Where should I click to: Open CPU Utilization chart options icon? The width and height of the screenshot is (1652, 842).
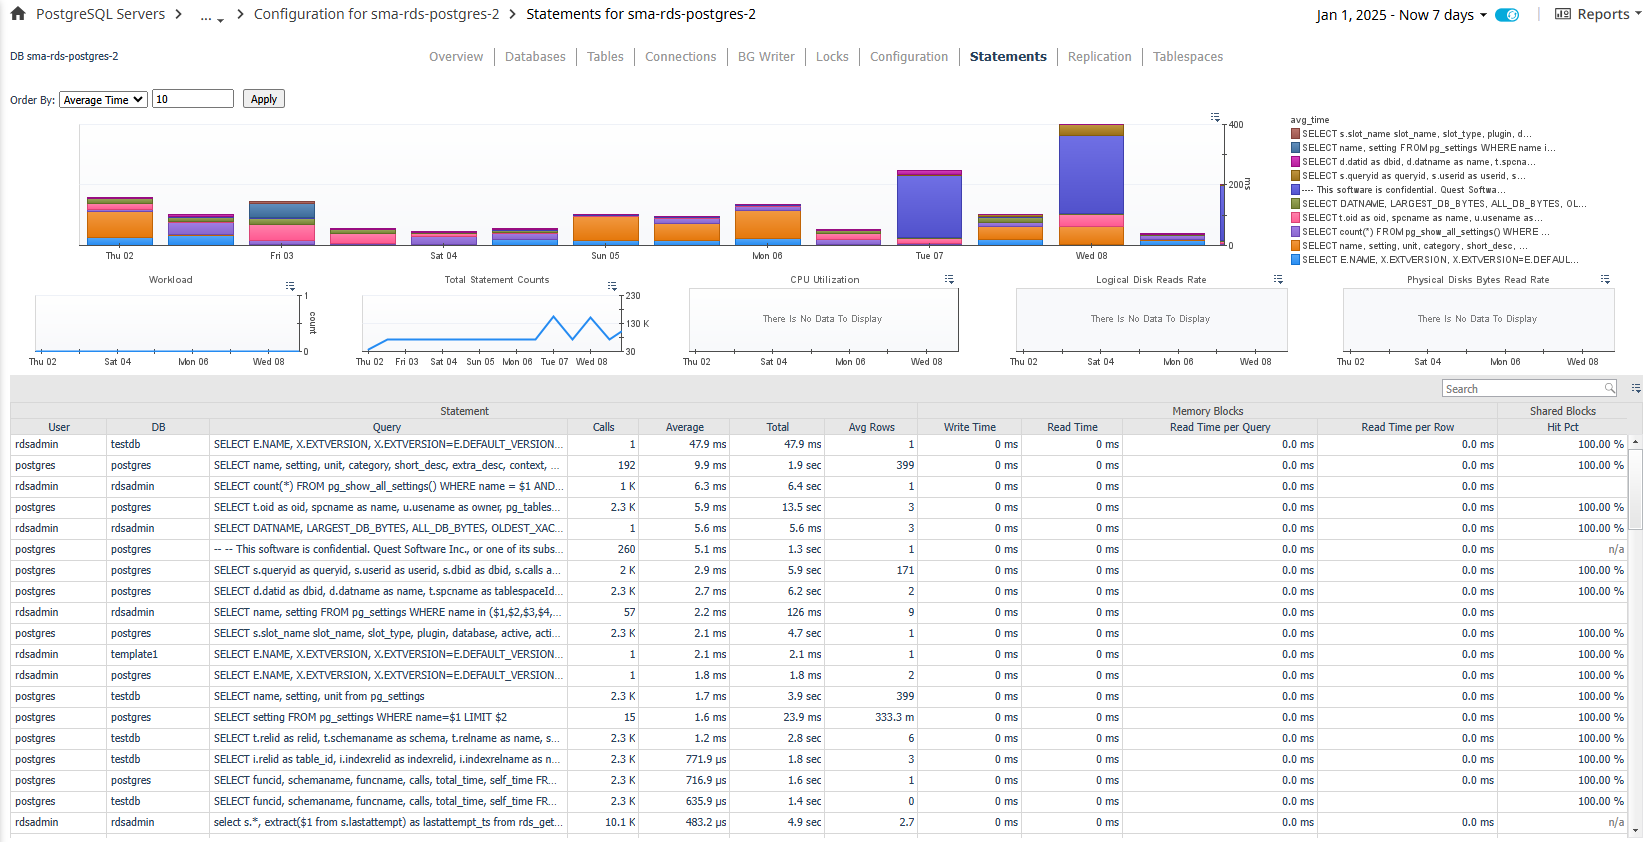(x=949, y=279)
